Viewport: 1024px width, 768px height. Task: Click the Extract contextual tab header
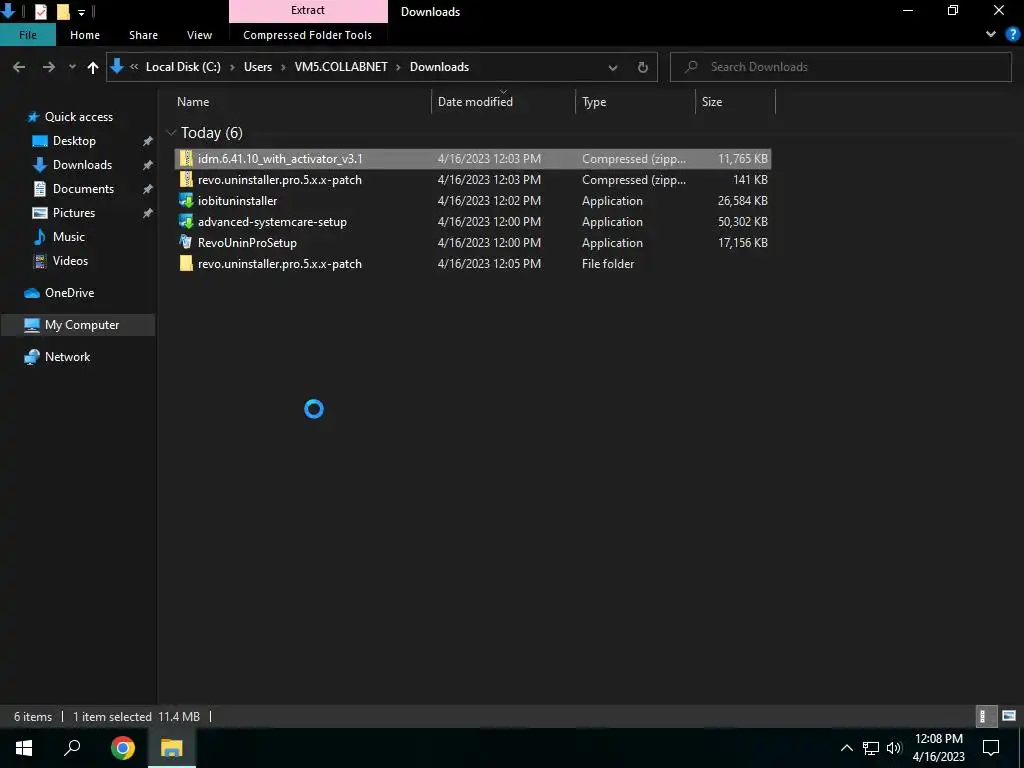click(x=308, y=10)
